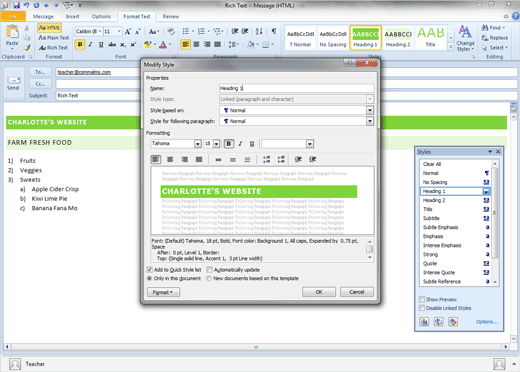Toggle Bold in the ribbon Font group

pyautogui.click(x=80, y=45)
